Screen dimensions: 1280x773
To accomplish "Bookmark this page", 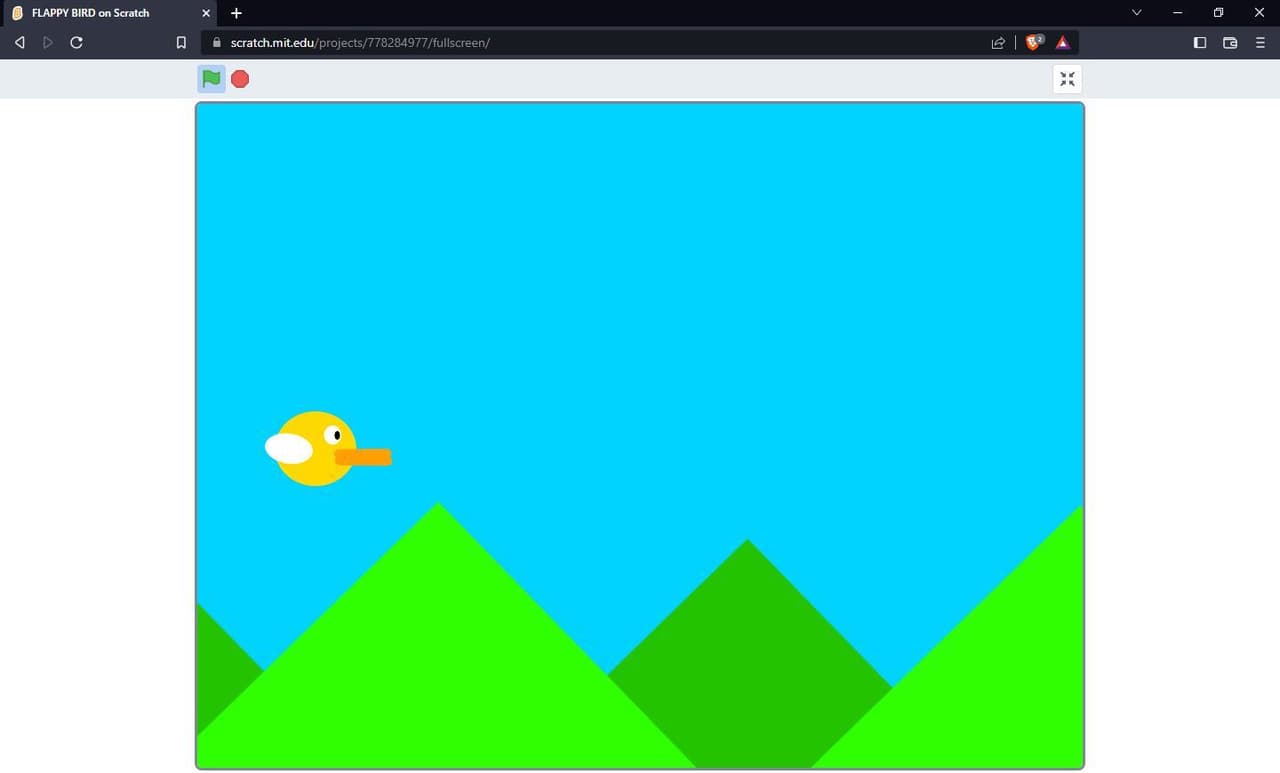I will pos(181,43).
